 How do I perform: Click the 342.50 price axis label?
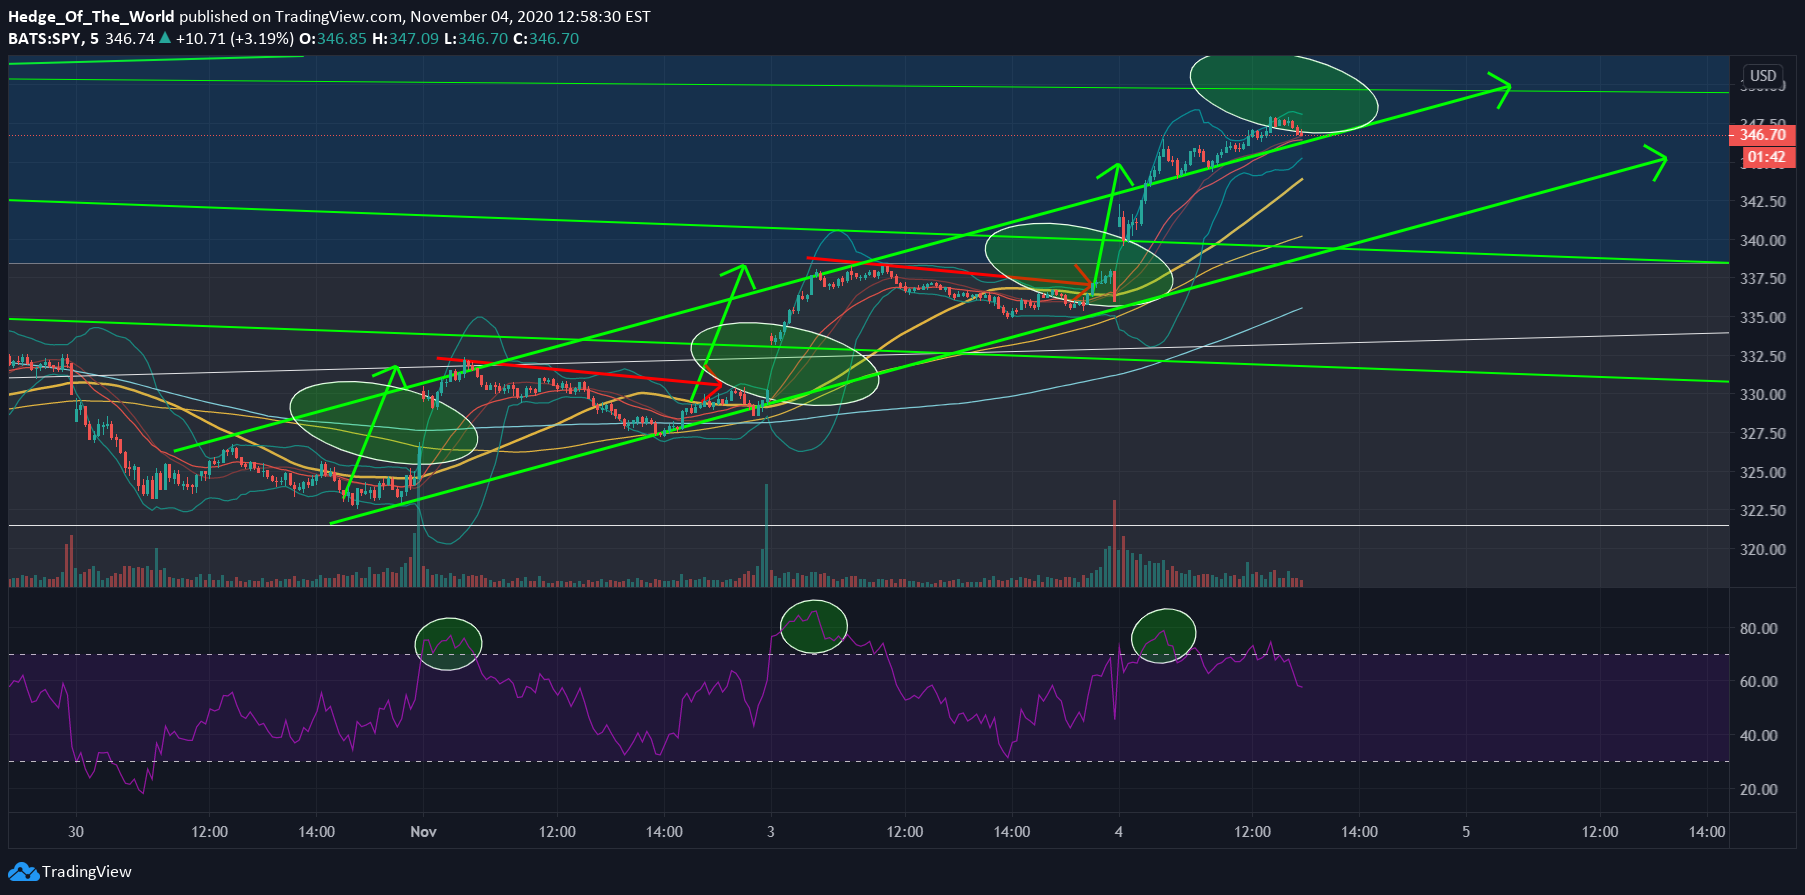pyautogui.click(x=1763, y=201)
